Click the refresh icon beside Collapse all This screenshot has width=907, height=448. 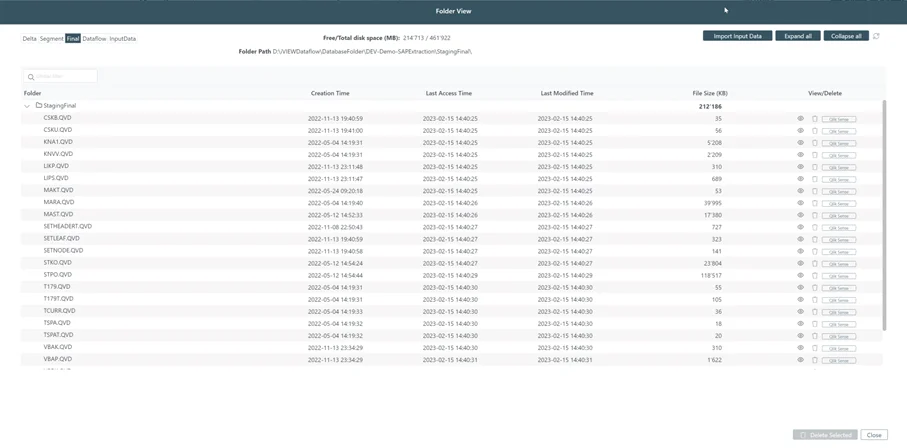tap(876, 36)
